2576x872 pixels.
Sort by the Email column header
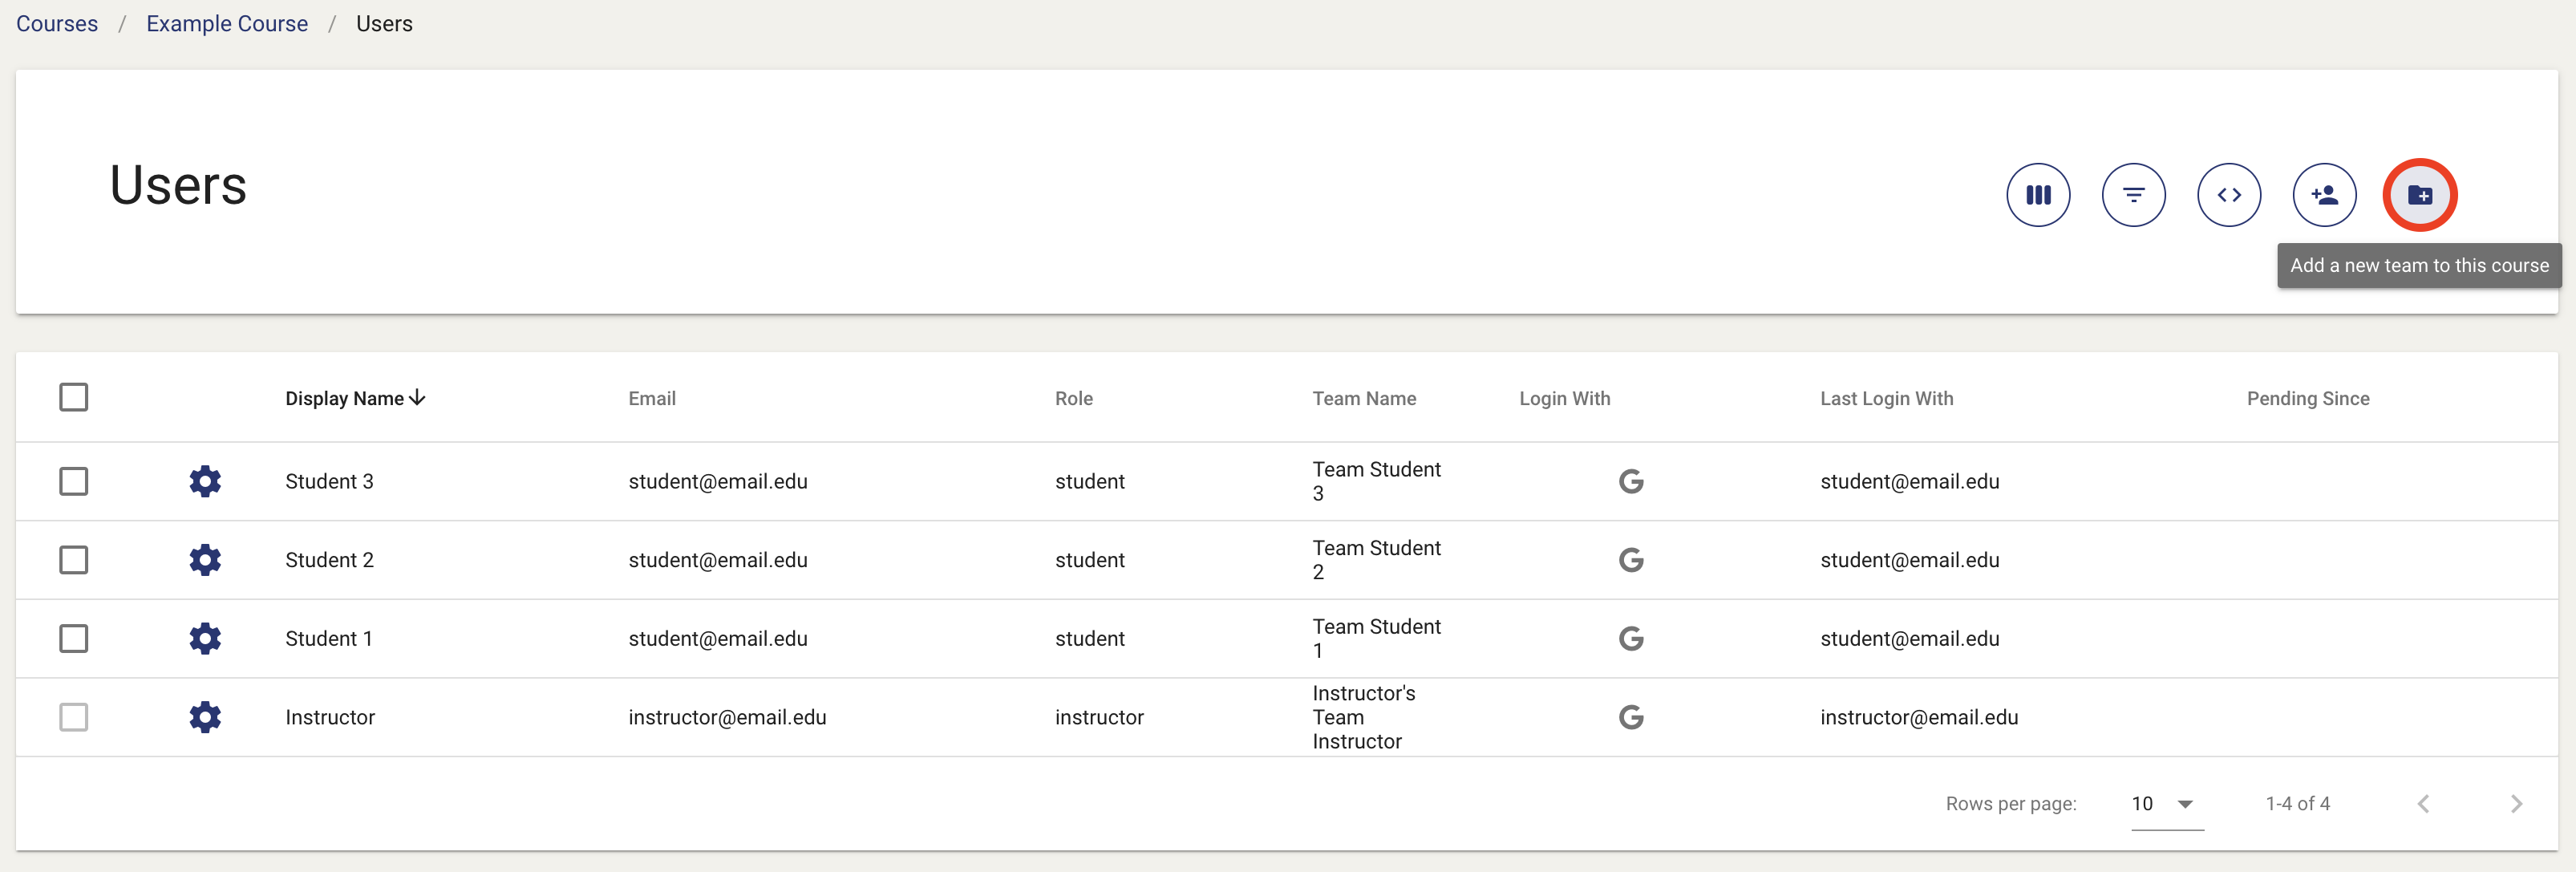click(x=652, y=398)
